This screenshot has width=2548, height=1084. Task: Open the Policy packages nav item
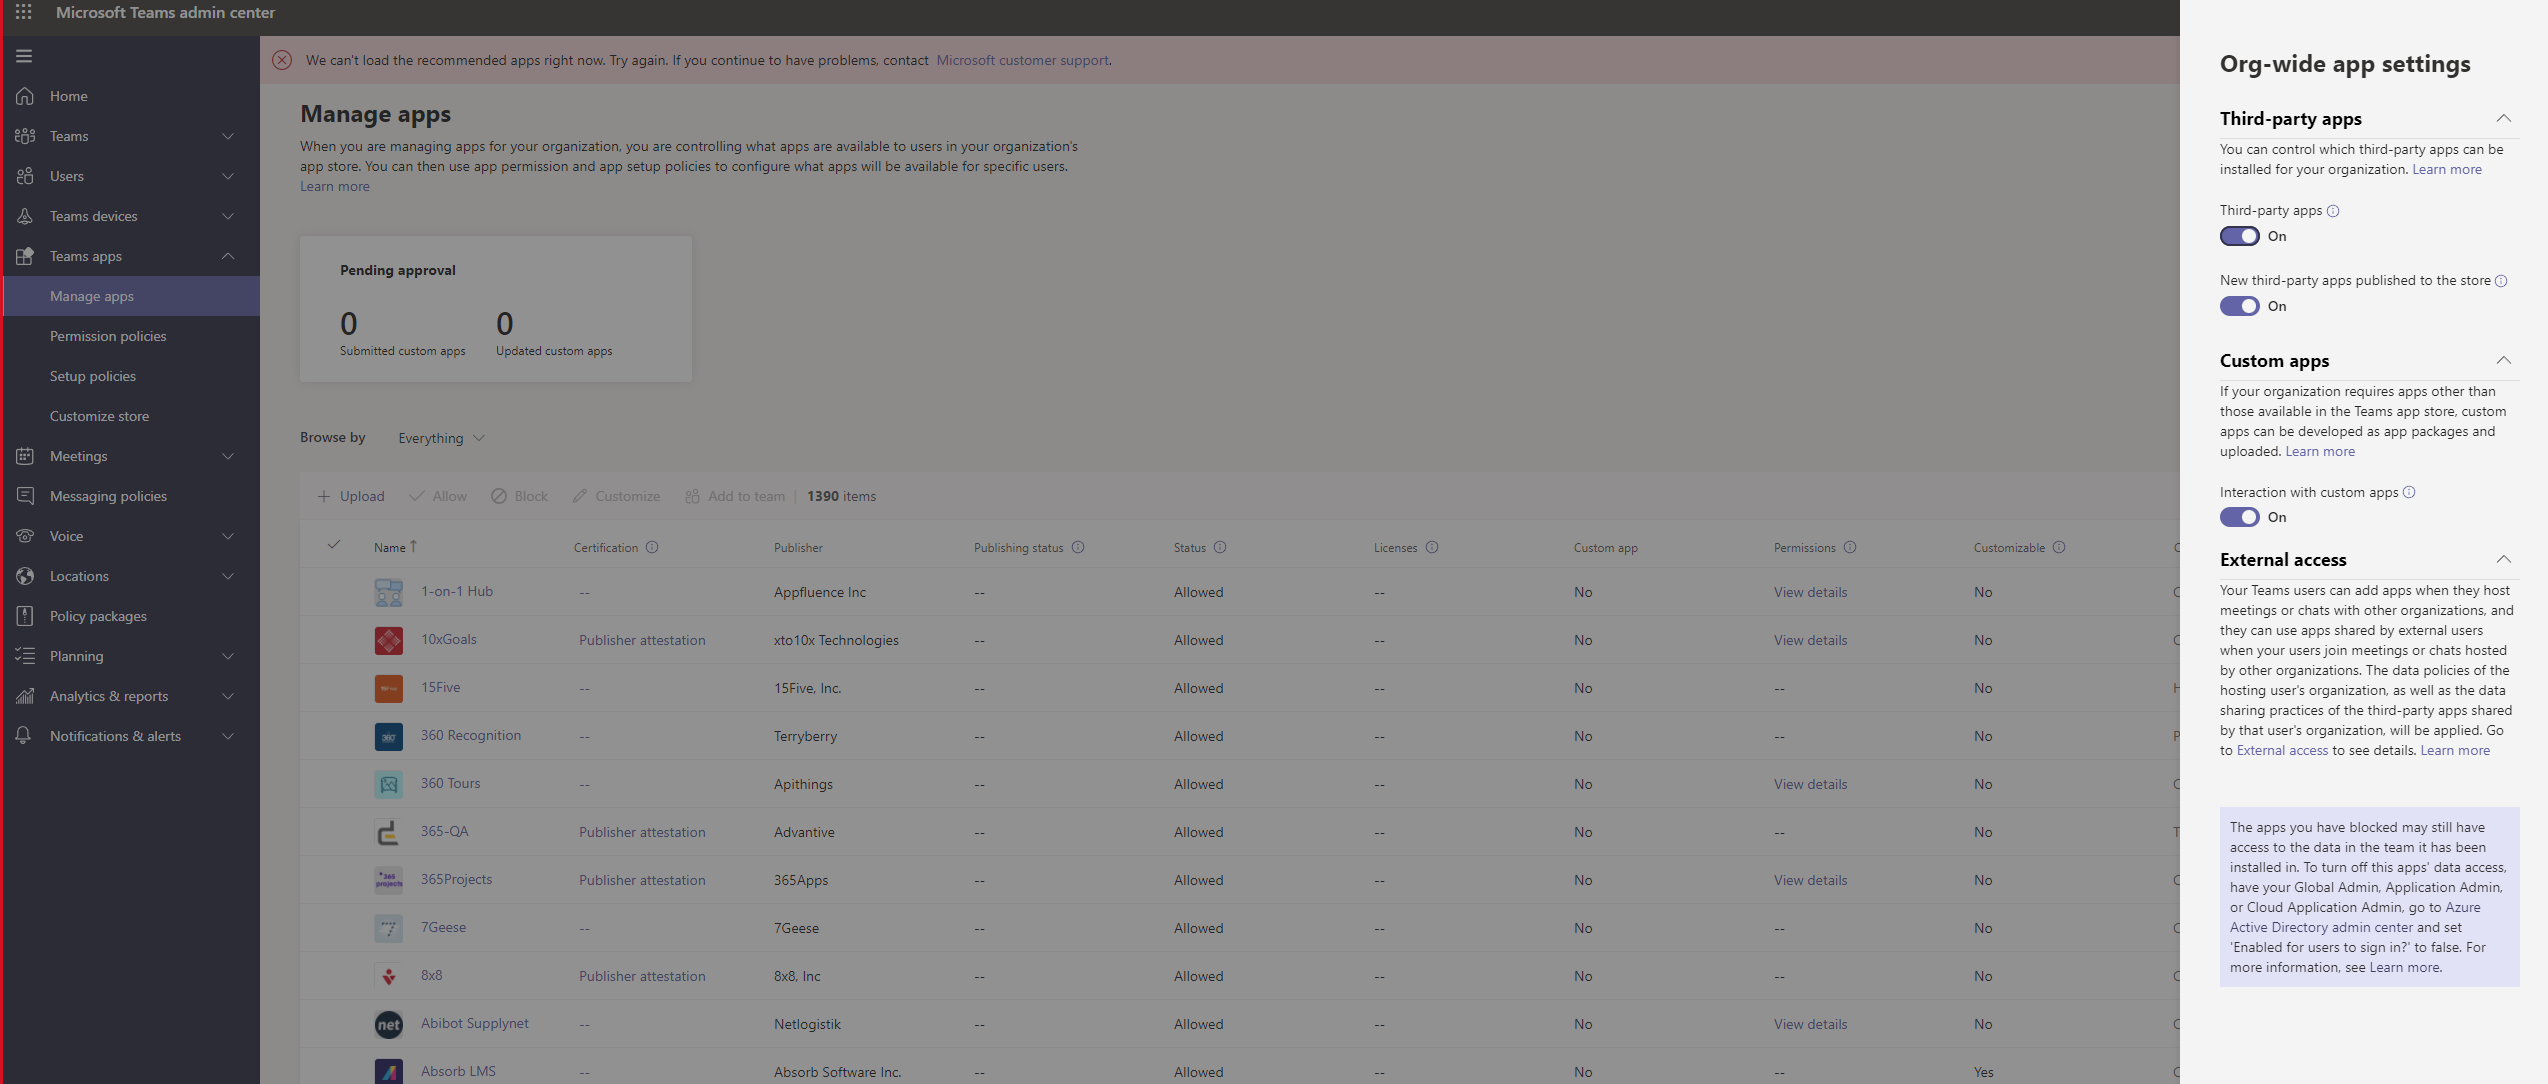132,616
